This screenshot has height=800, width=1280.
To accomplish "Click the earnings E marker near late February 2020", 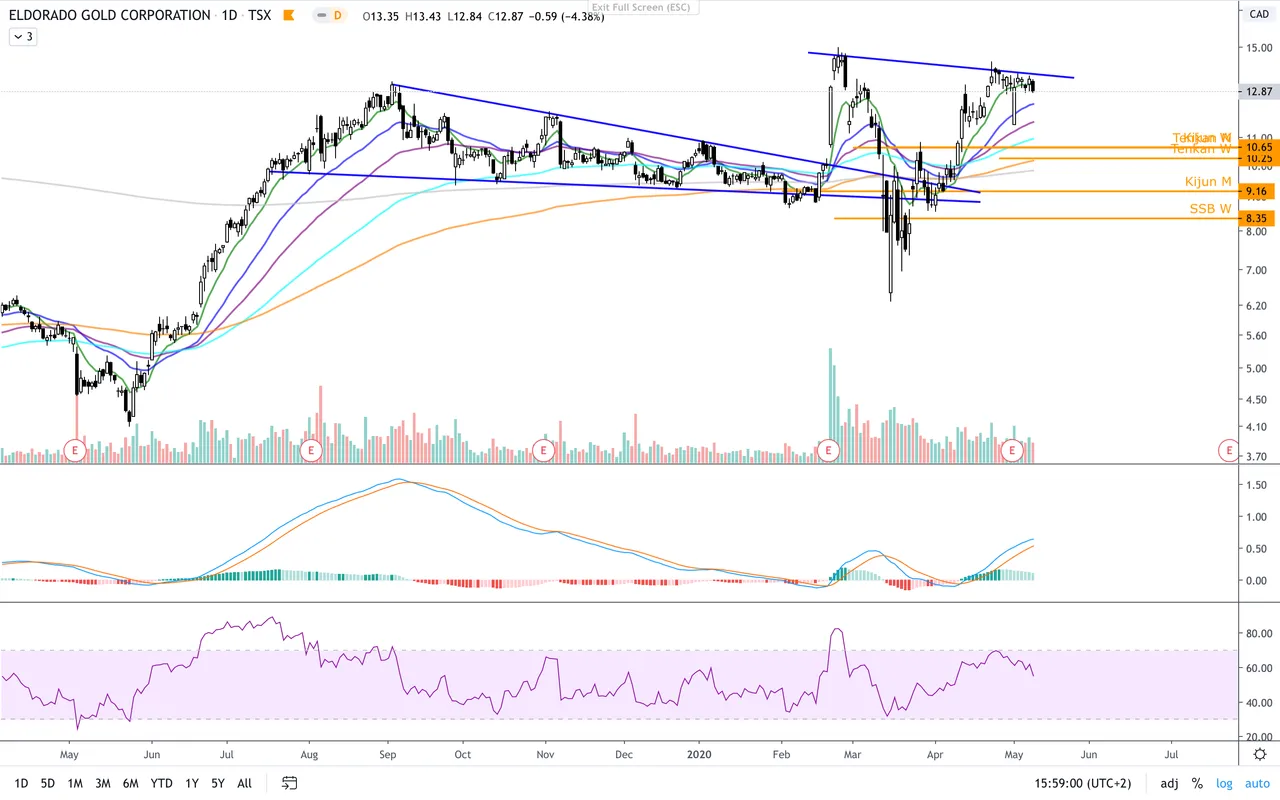I will [827, 450].
